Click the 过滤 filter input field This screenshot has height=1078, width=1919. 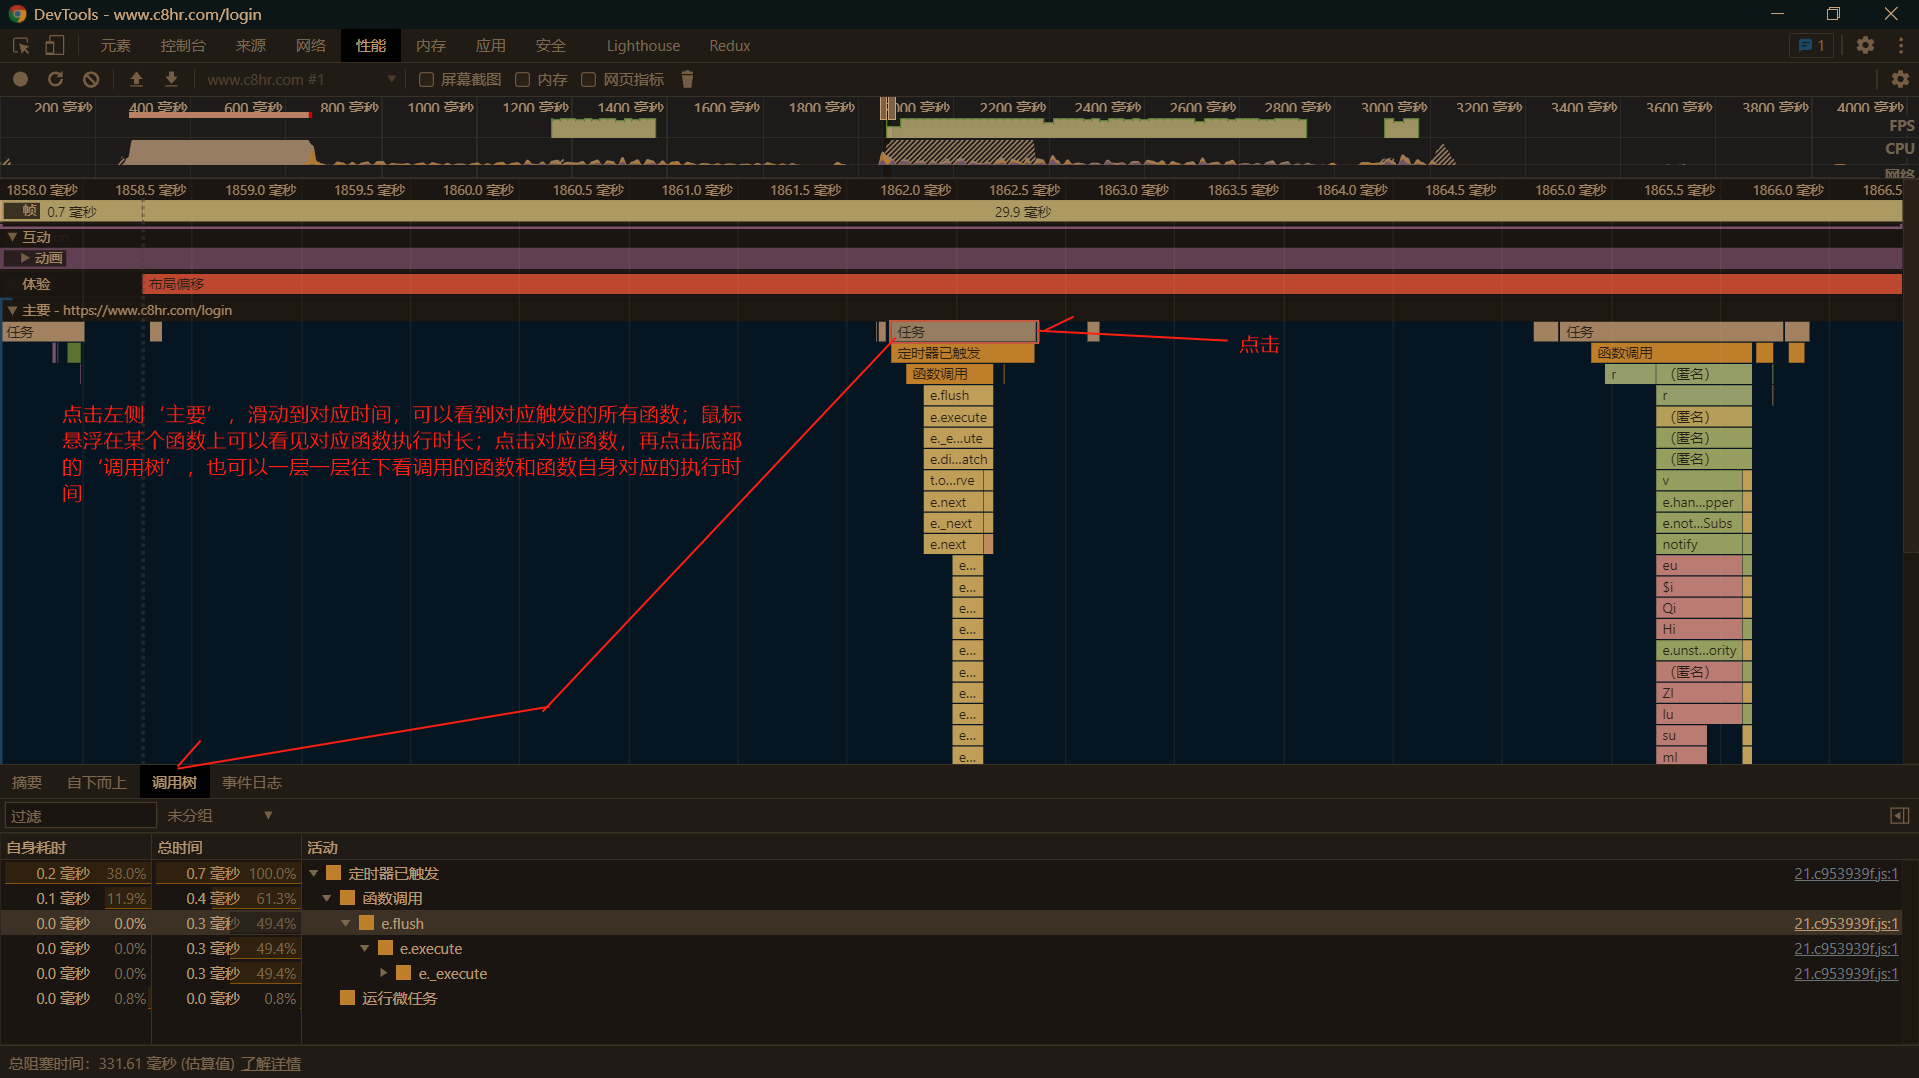[x=80, y=816]
